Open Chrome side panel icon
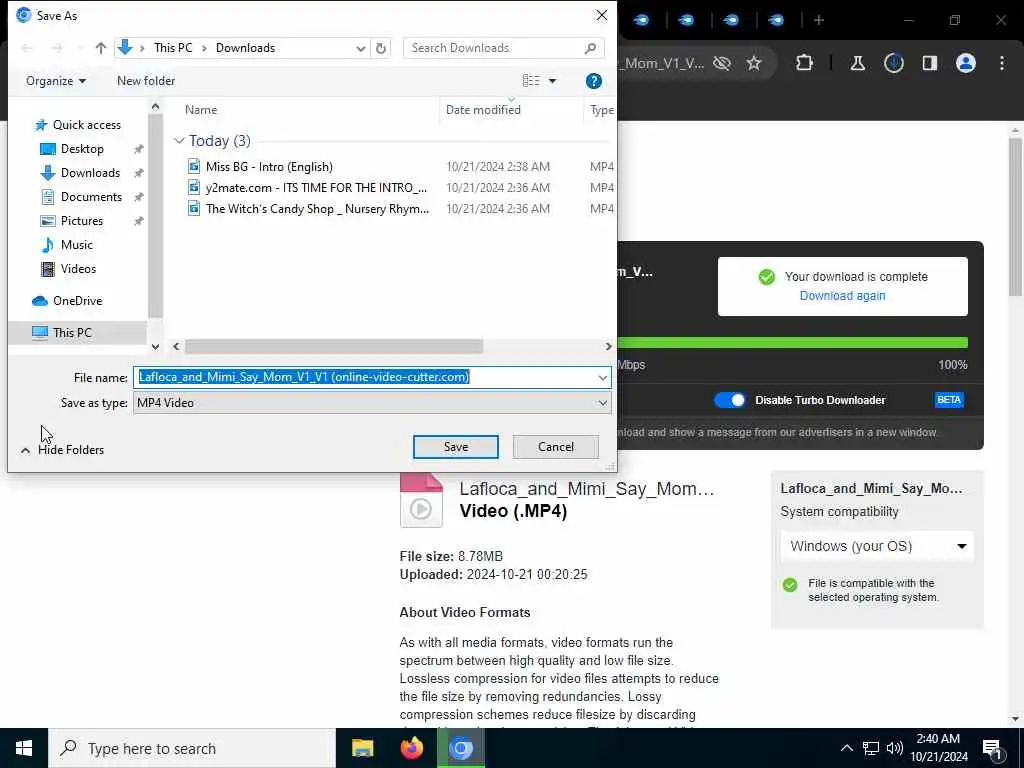1024x768 pixels. tap(930, 63)
